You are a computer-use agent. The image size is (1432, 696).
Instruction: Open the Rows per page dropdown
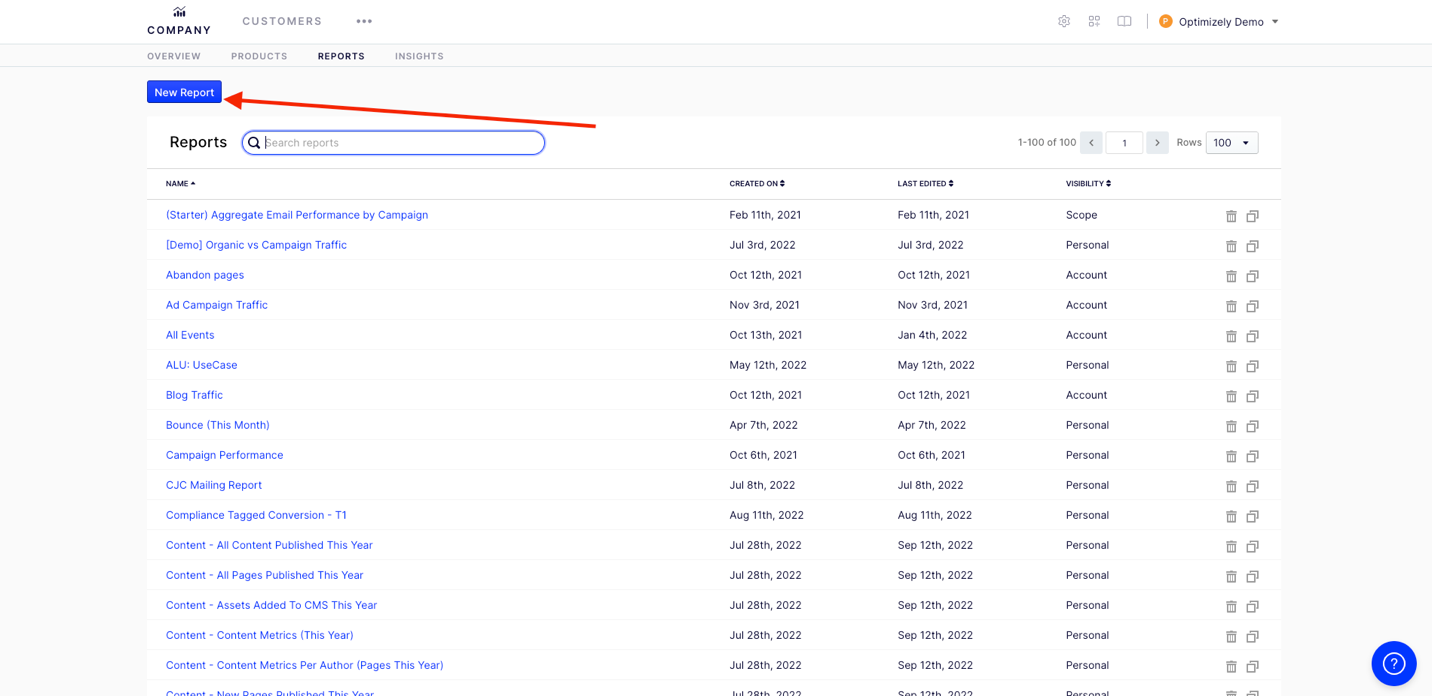pyautogui.click(x=1231, y=142)
